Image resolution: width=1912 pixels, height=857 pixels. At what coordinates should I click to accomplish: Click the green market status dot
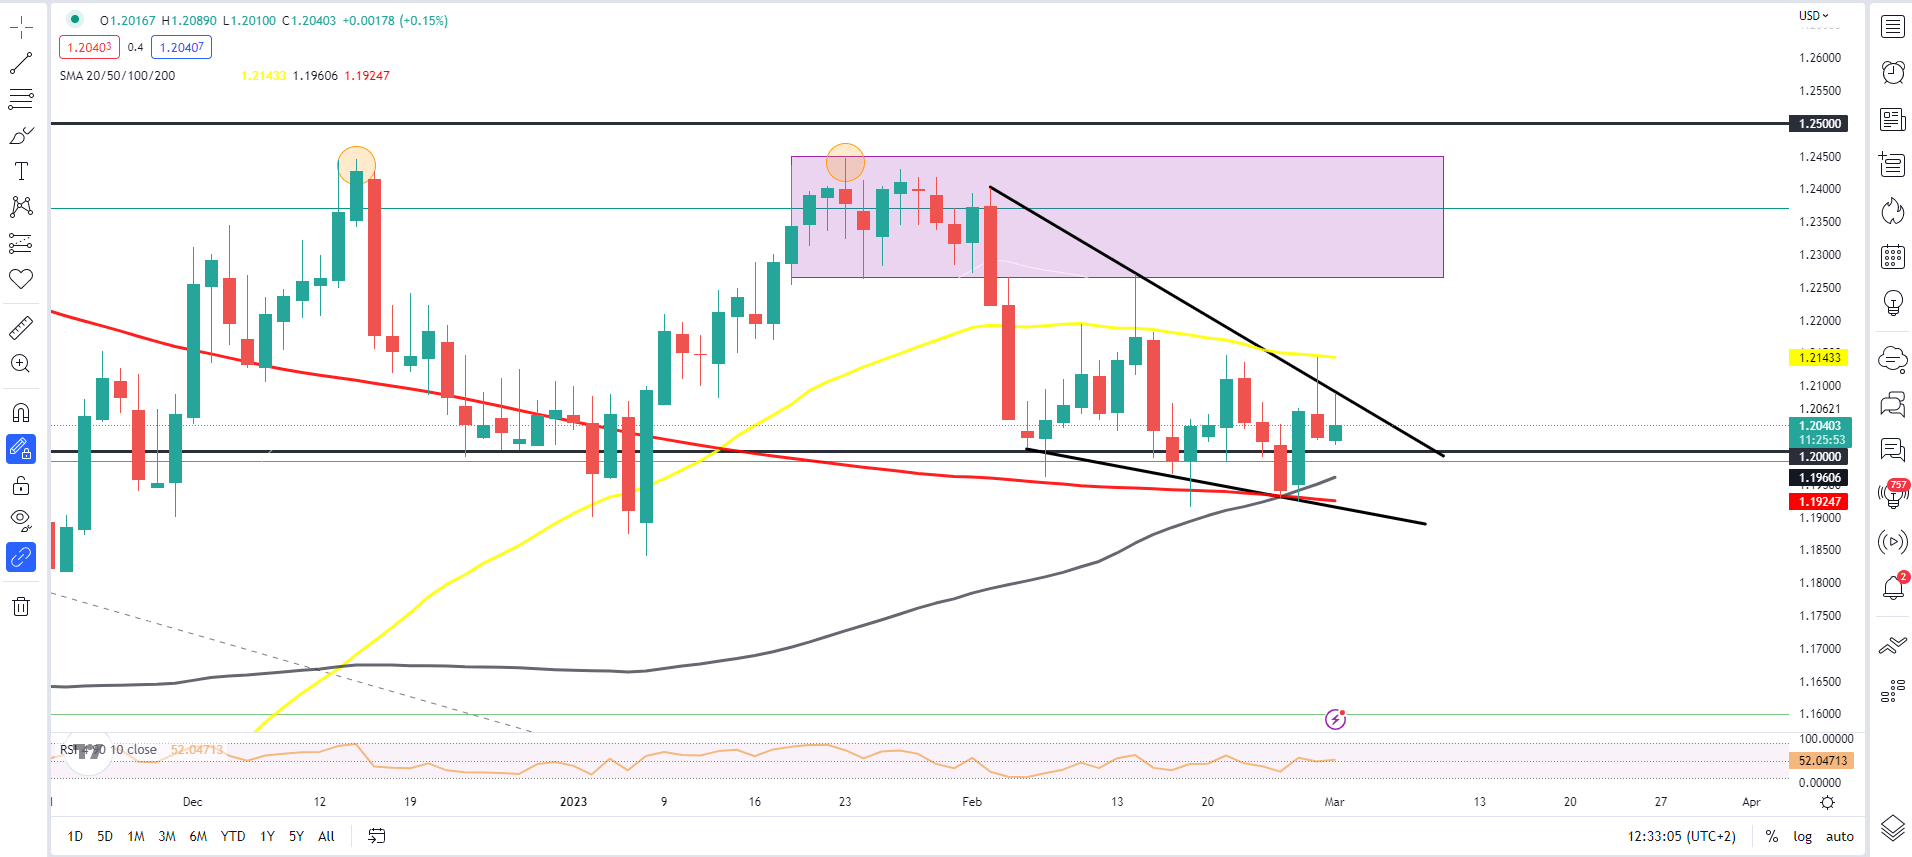click(74, 19)
